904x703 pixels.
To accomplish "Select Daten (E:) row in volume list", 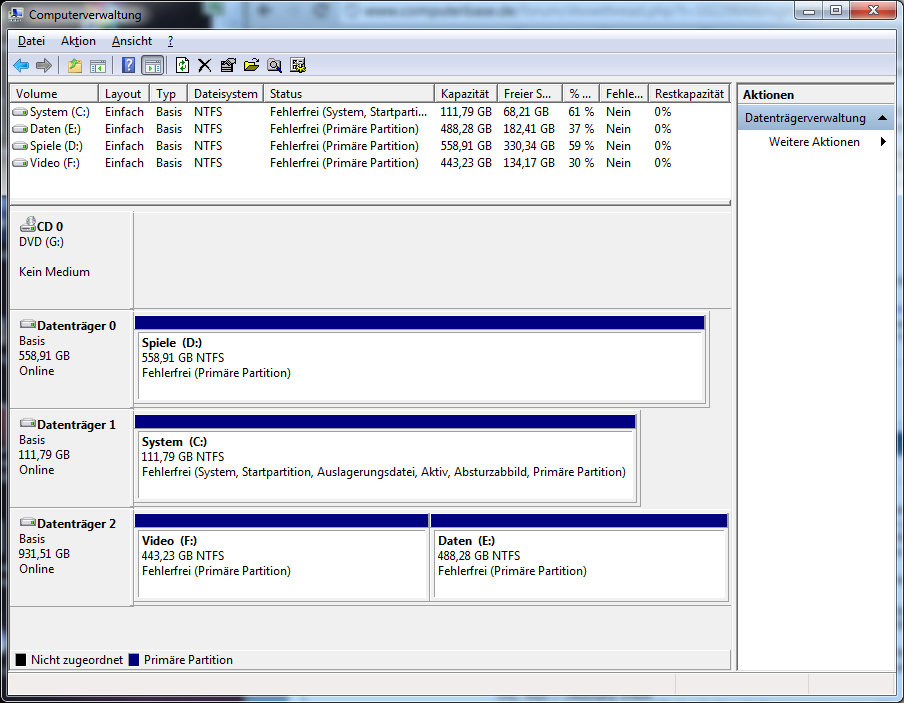I will coord(370,129).
